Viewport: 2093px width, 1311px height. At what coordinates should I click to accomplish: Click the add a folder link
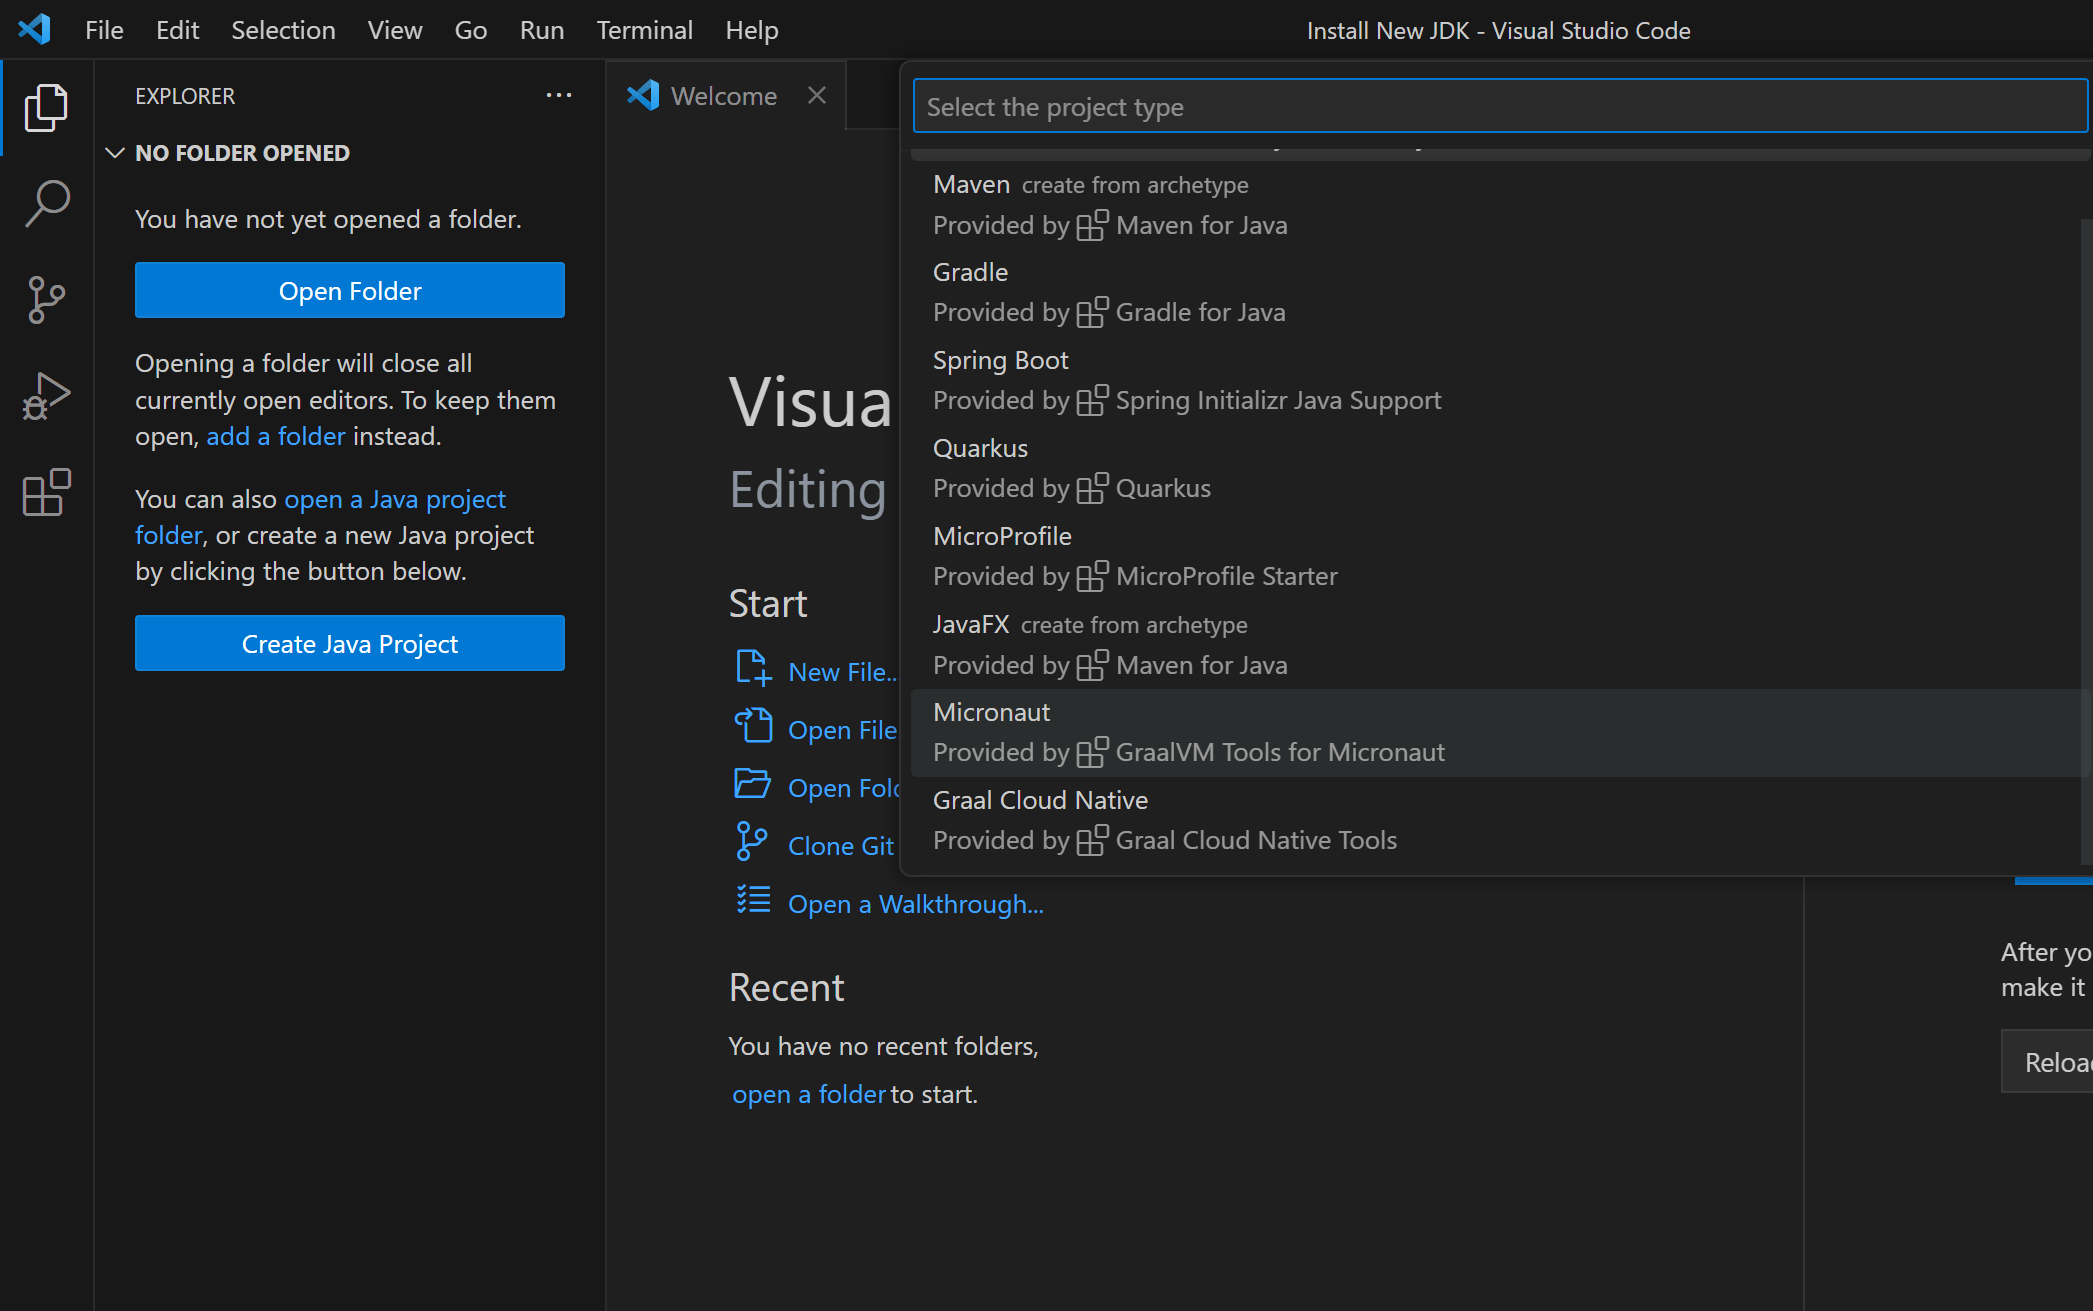(x=275, y=435)
